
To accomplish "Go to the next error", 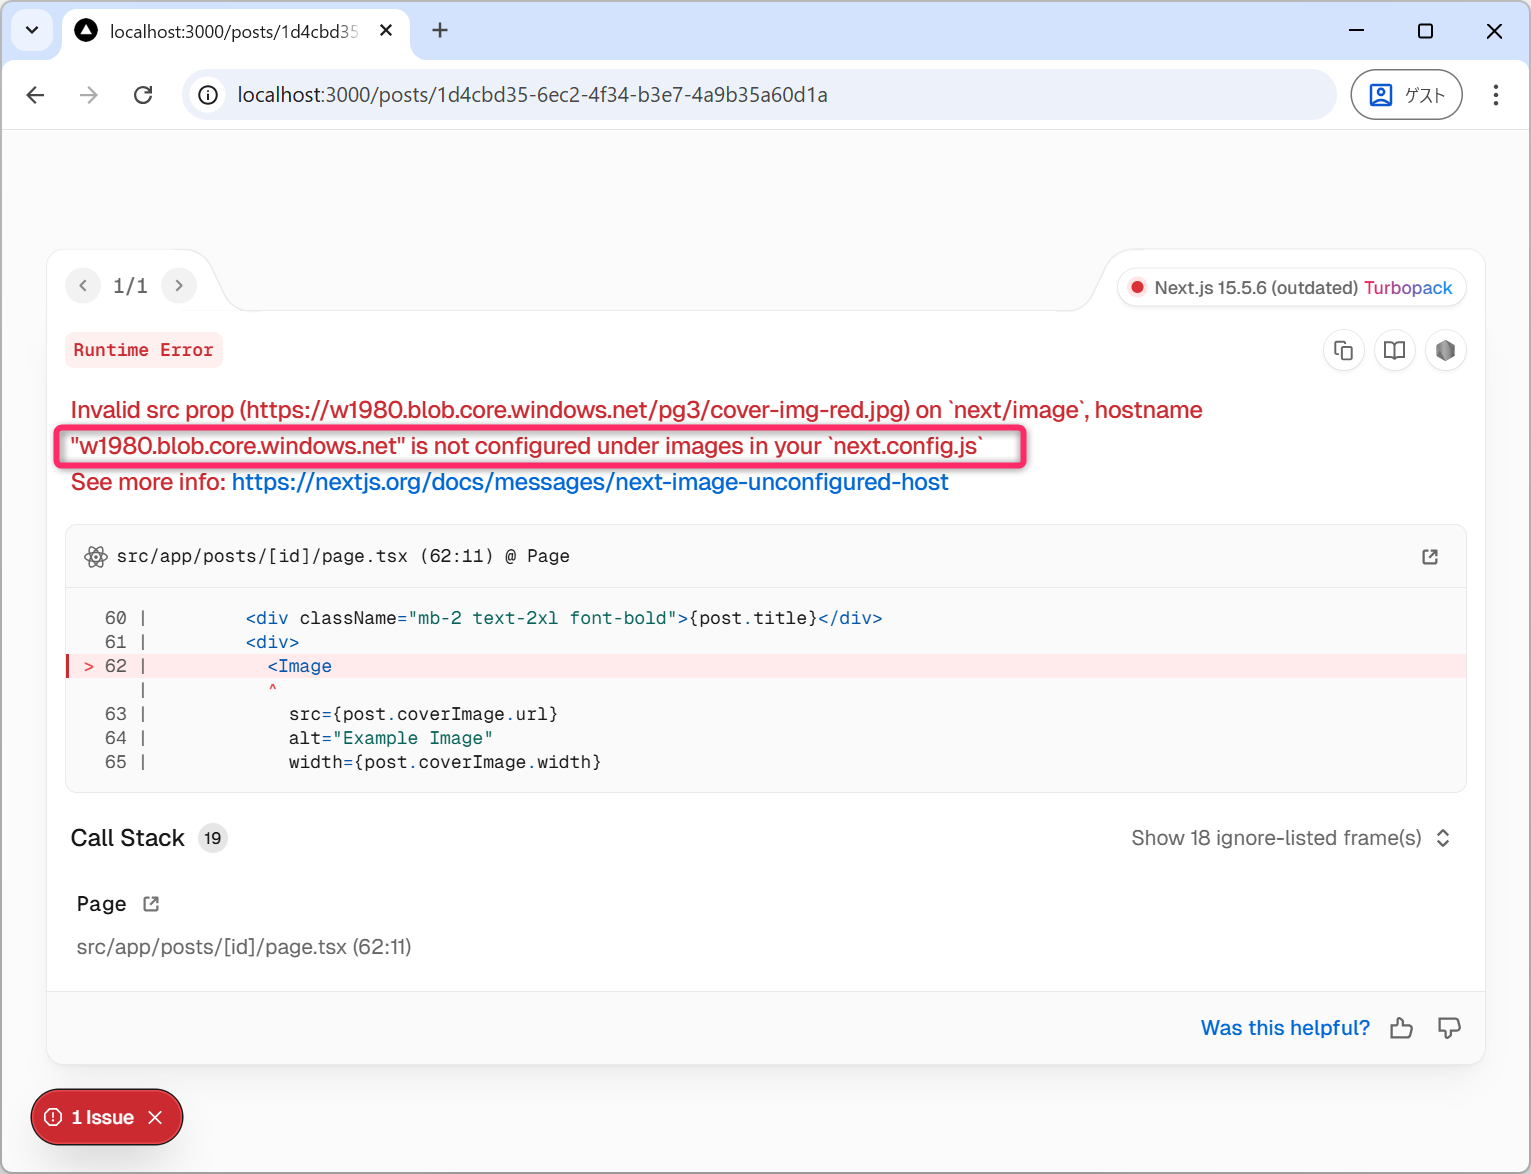I will 179,286.
